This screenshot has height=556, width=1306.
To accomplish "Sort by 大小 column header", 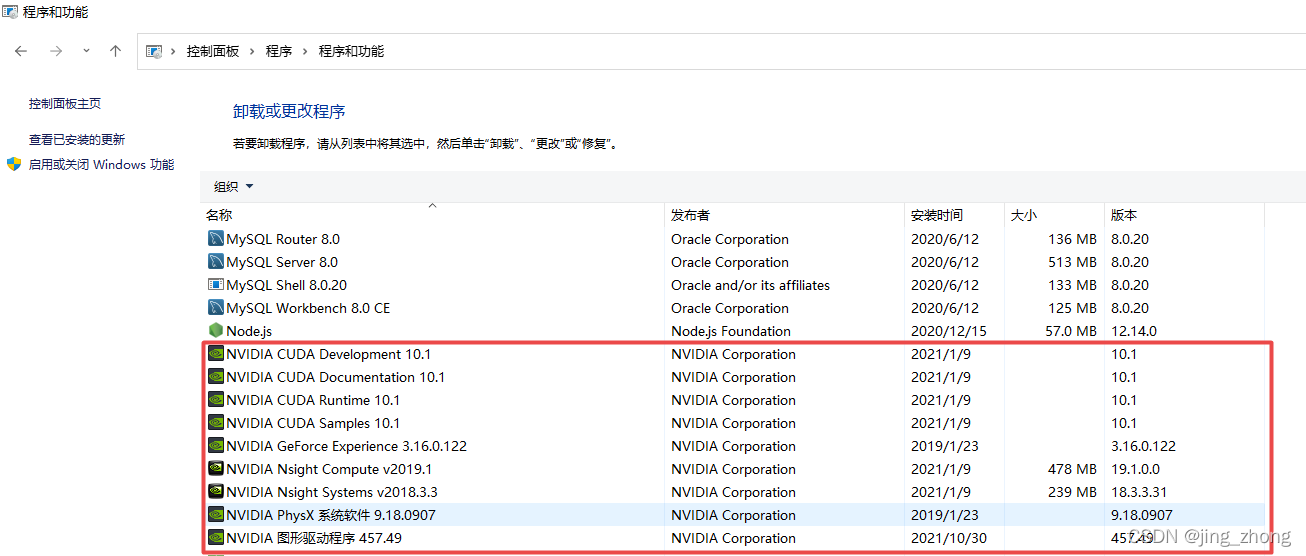I will coord(1024,215).
